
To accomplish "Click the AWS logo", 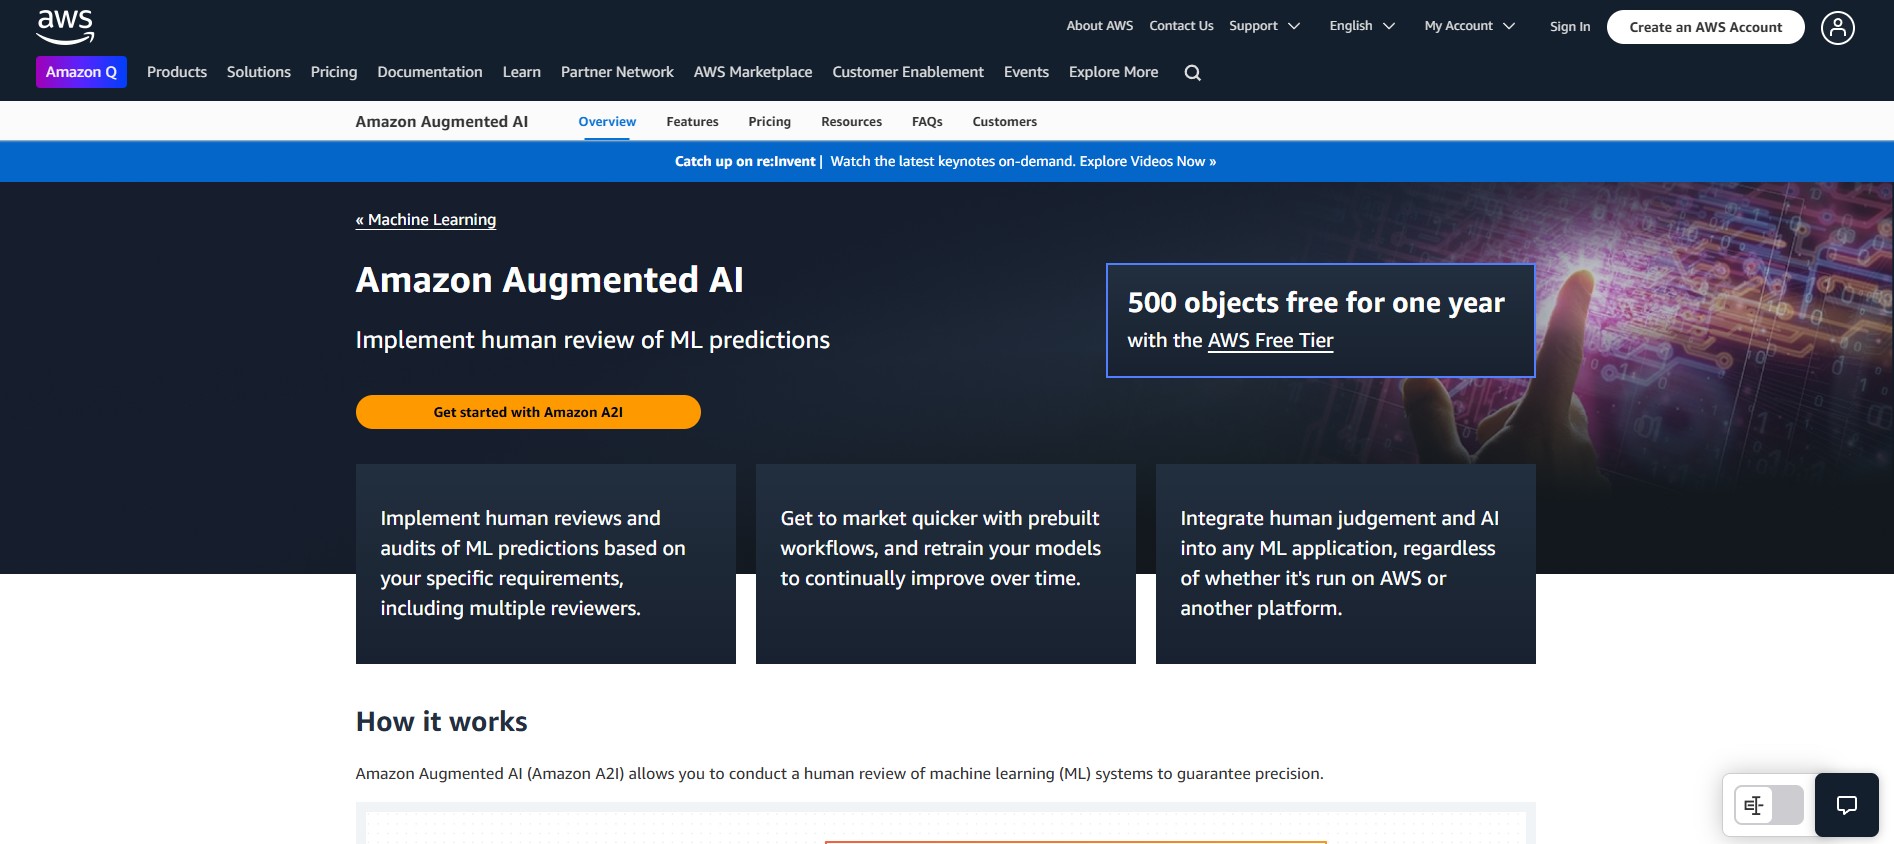I will pos(65,27).
